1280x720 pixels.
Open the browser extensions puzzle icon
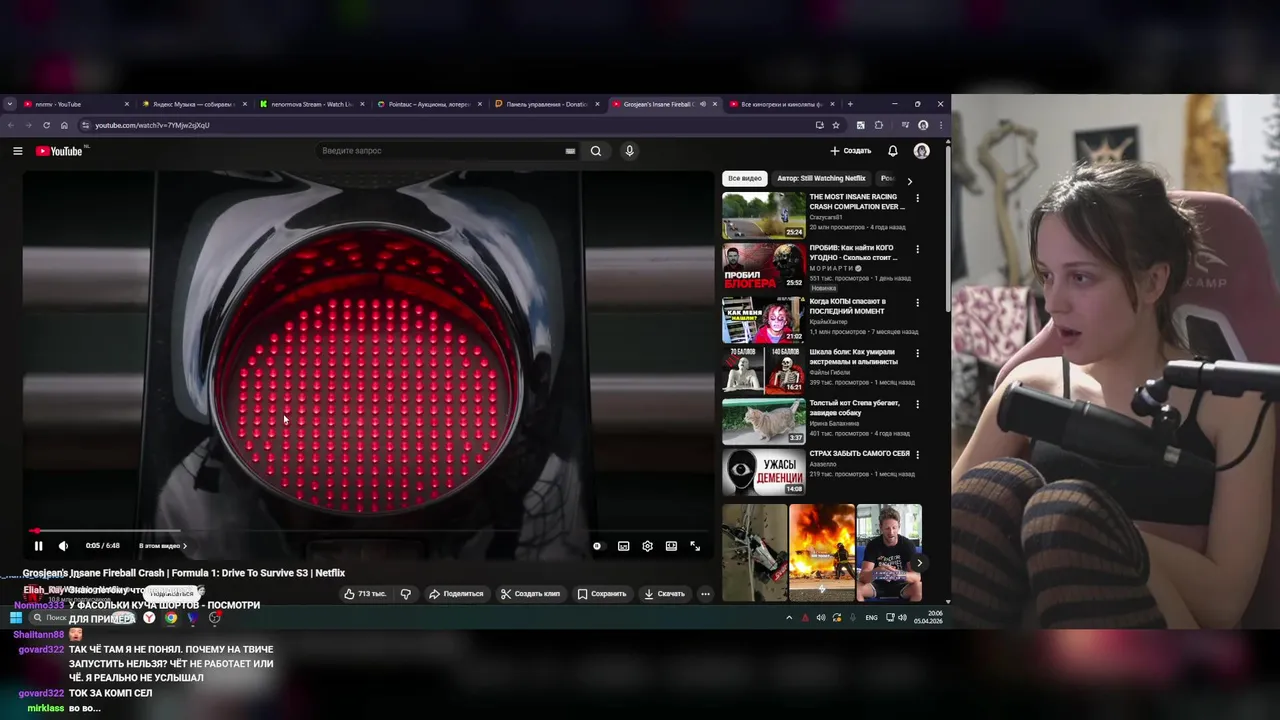879,125
